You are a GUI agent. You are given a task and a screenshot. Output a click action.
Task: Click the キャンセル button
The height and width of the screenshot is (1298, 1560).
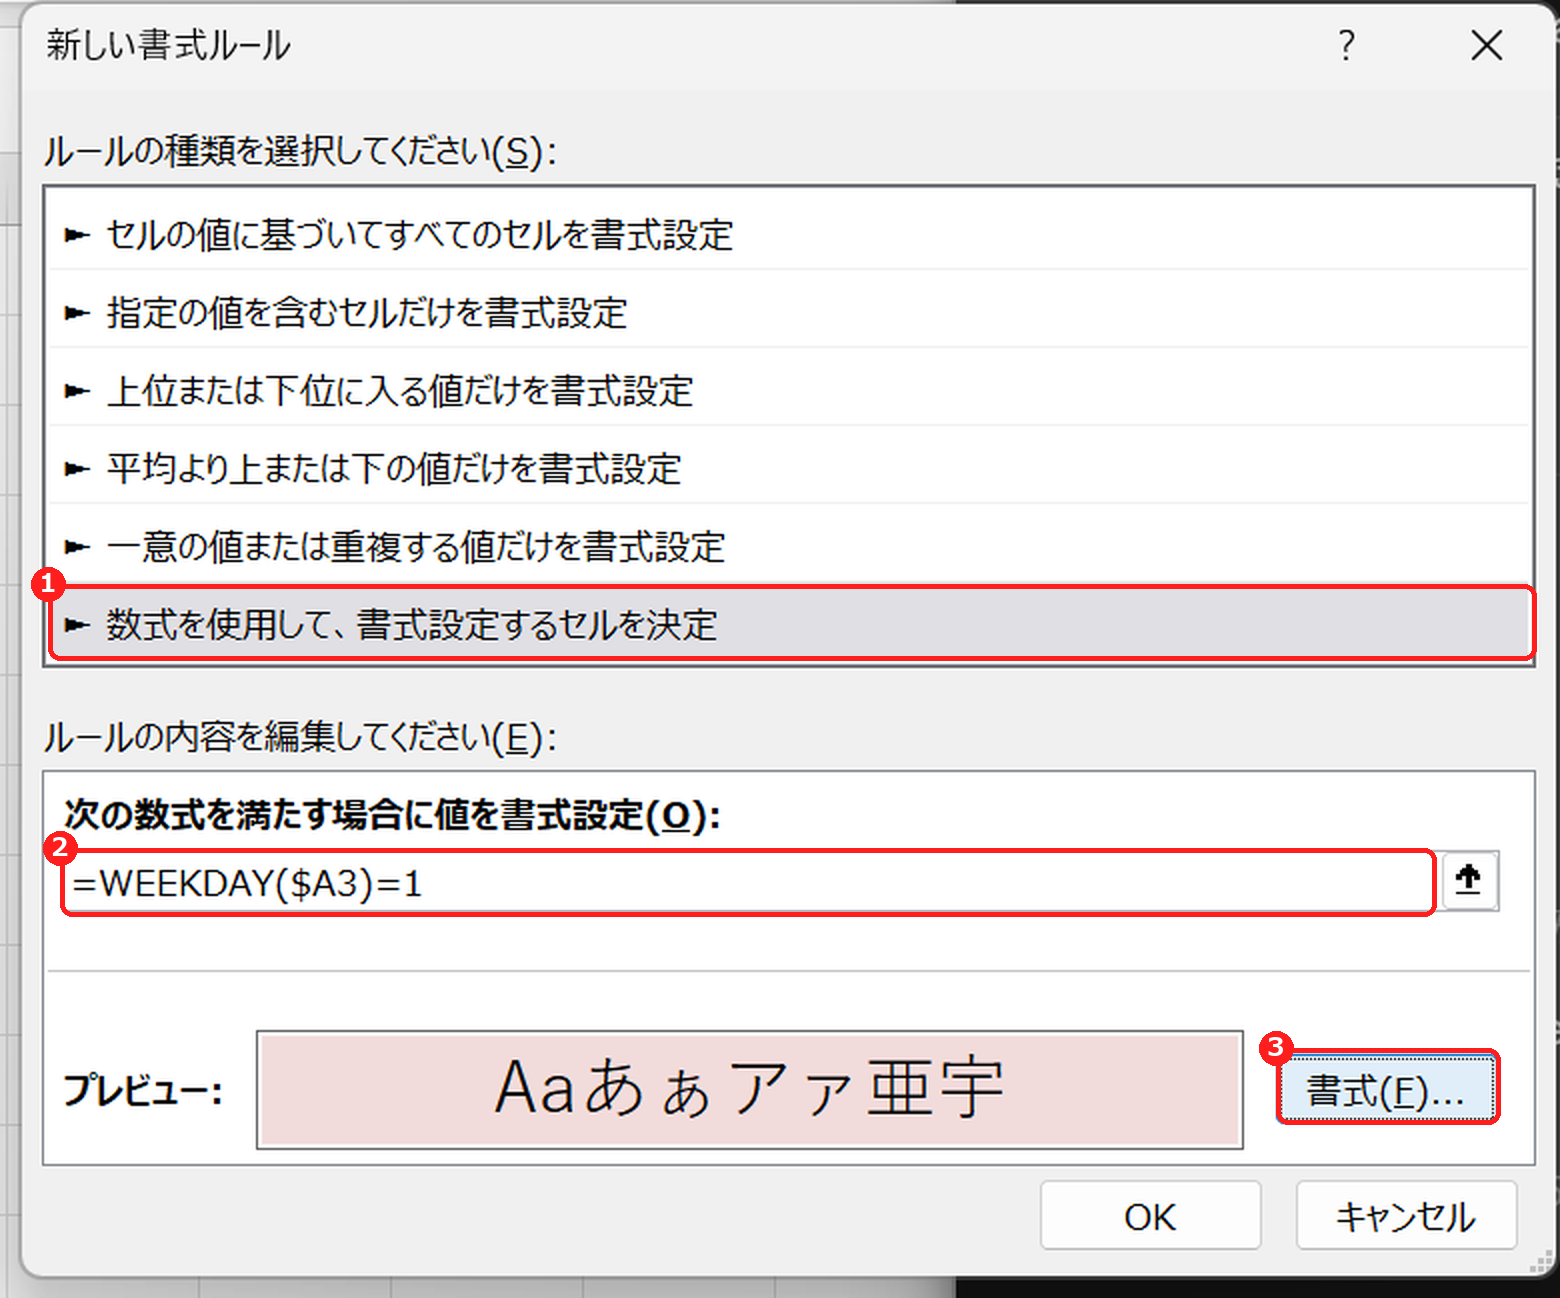click(1406, 1216)
